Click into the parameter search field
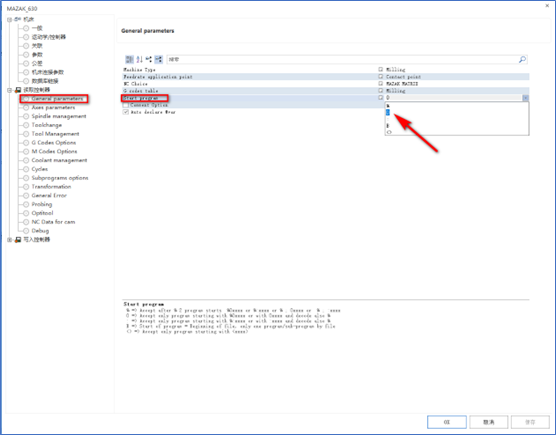556x435 pixels. pos(342,60)
